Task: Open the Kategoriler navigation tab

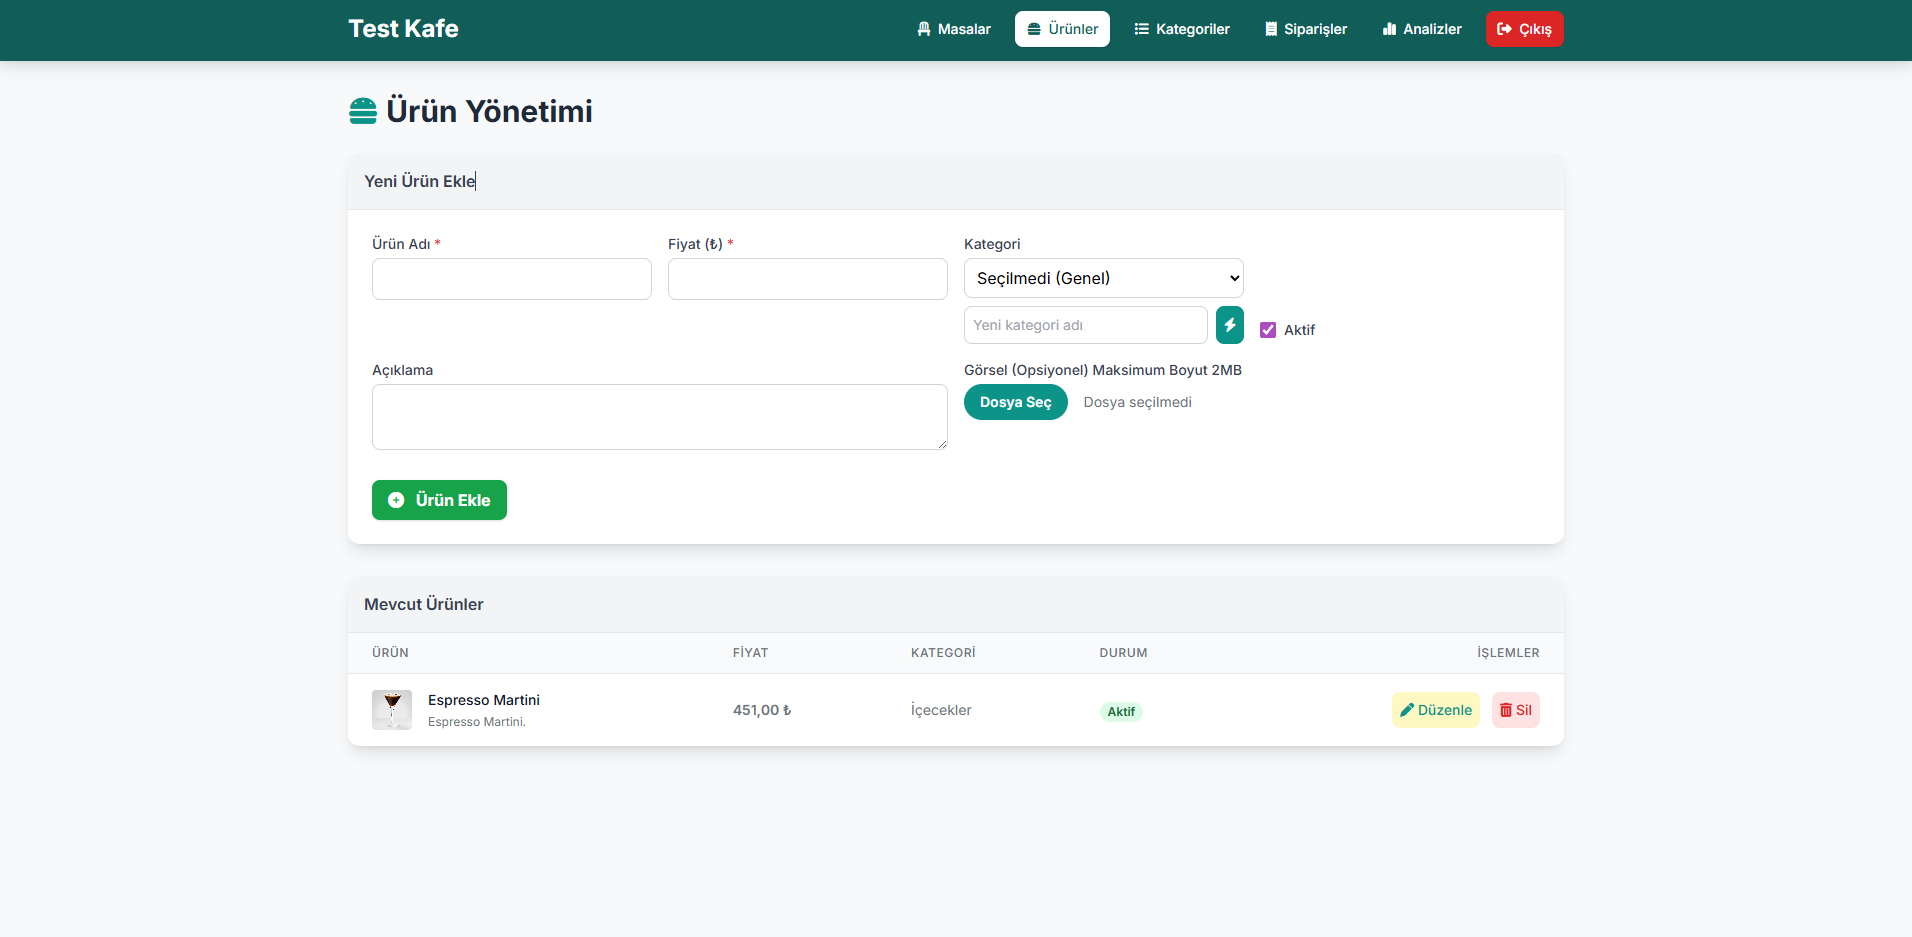Action: point(1181,29)
